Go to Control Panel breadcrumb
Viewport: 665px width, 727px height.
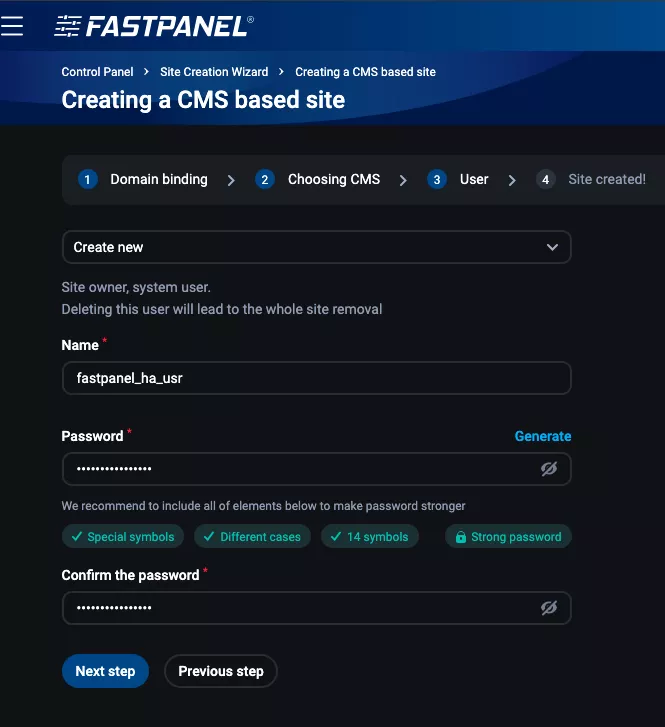[97, 72]
